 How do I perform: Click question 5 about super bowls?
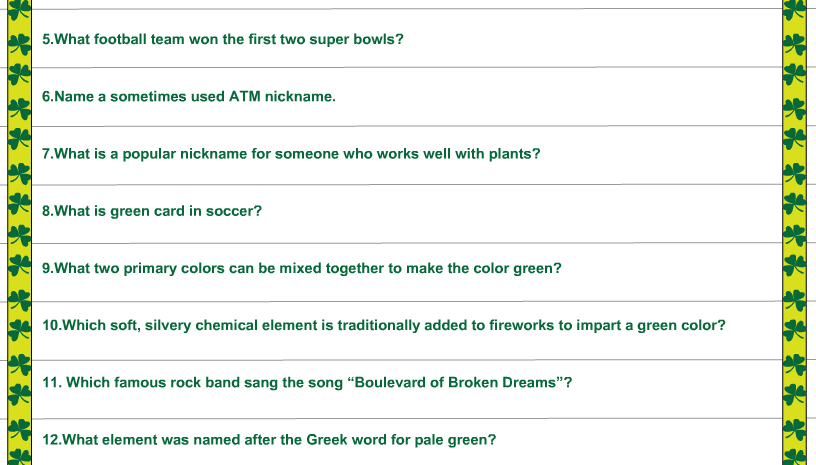click(x=223, y=40)
